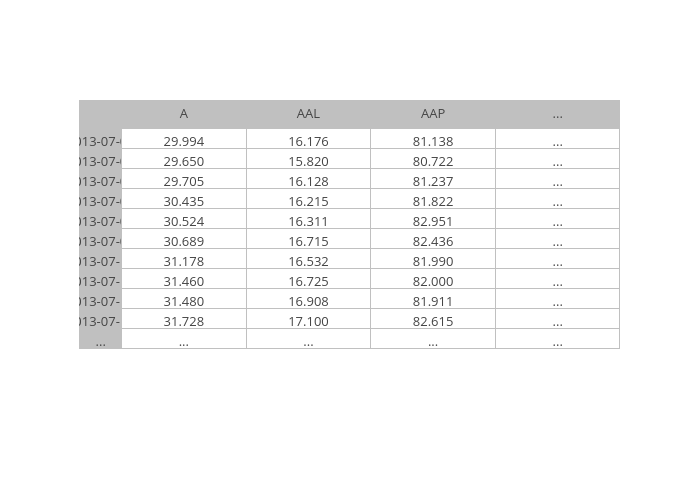This screenshot has height=500, width=700.
Task: Select the AAL value 15.820
Action: (308, 161)
